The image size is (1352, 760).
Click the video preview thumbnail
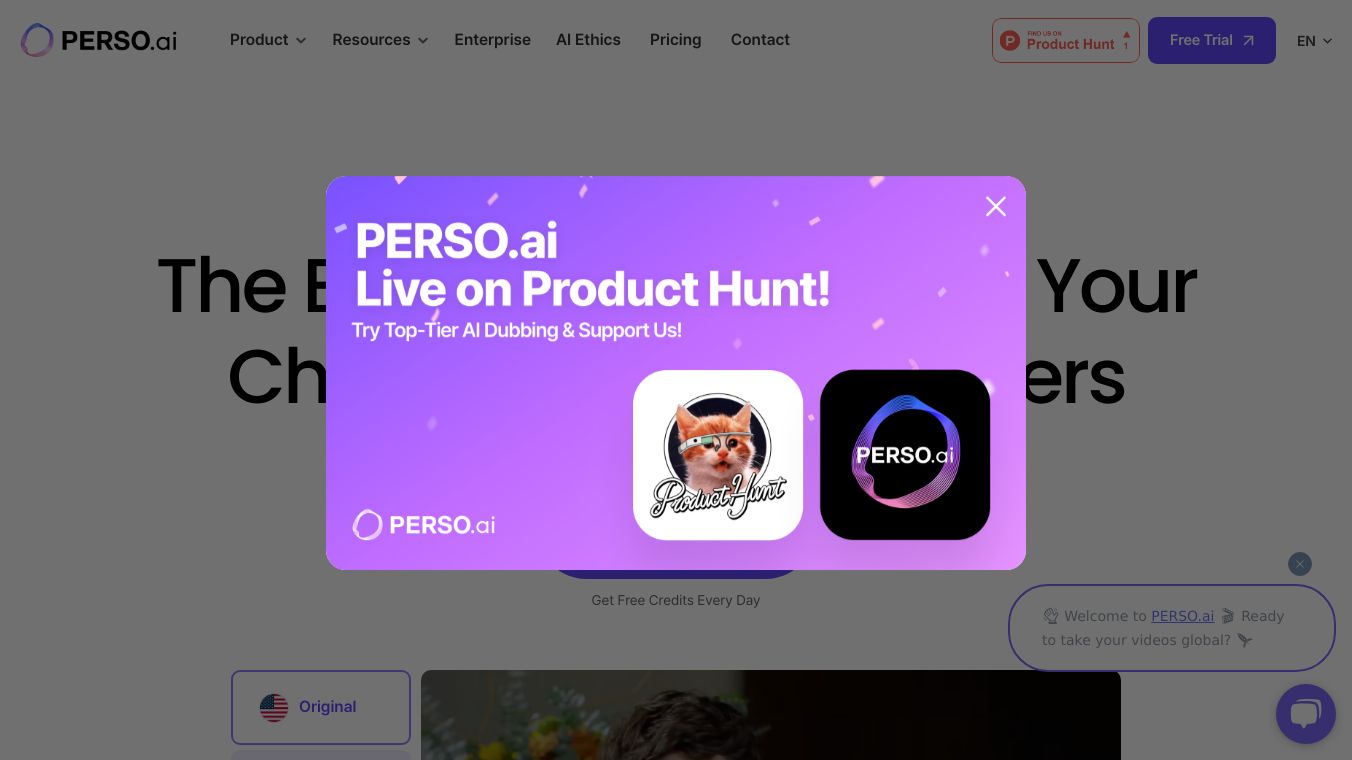(x=771, y=715)
